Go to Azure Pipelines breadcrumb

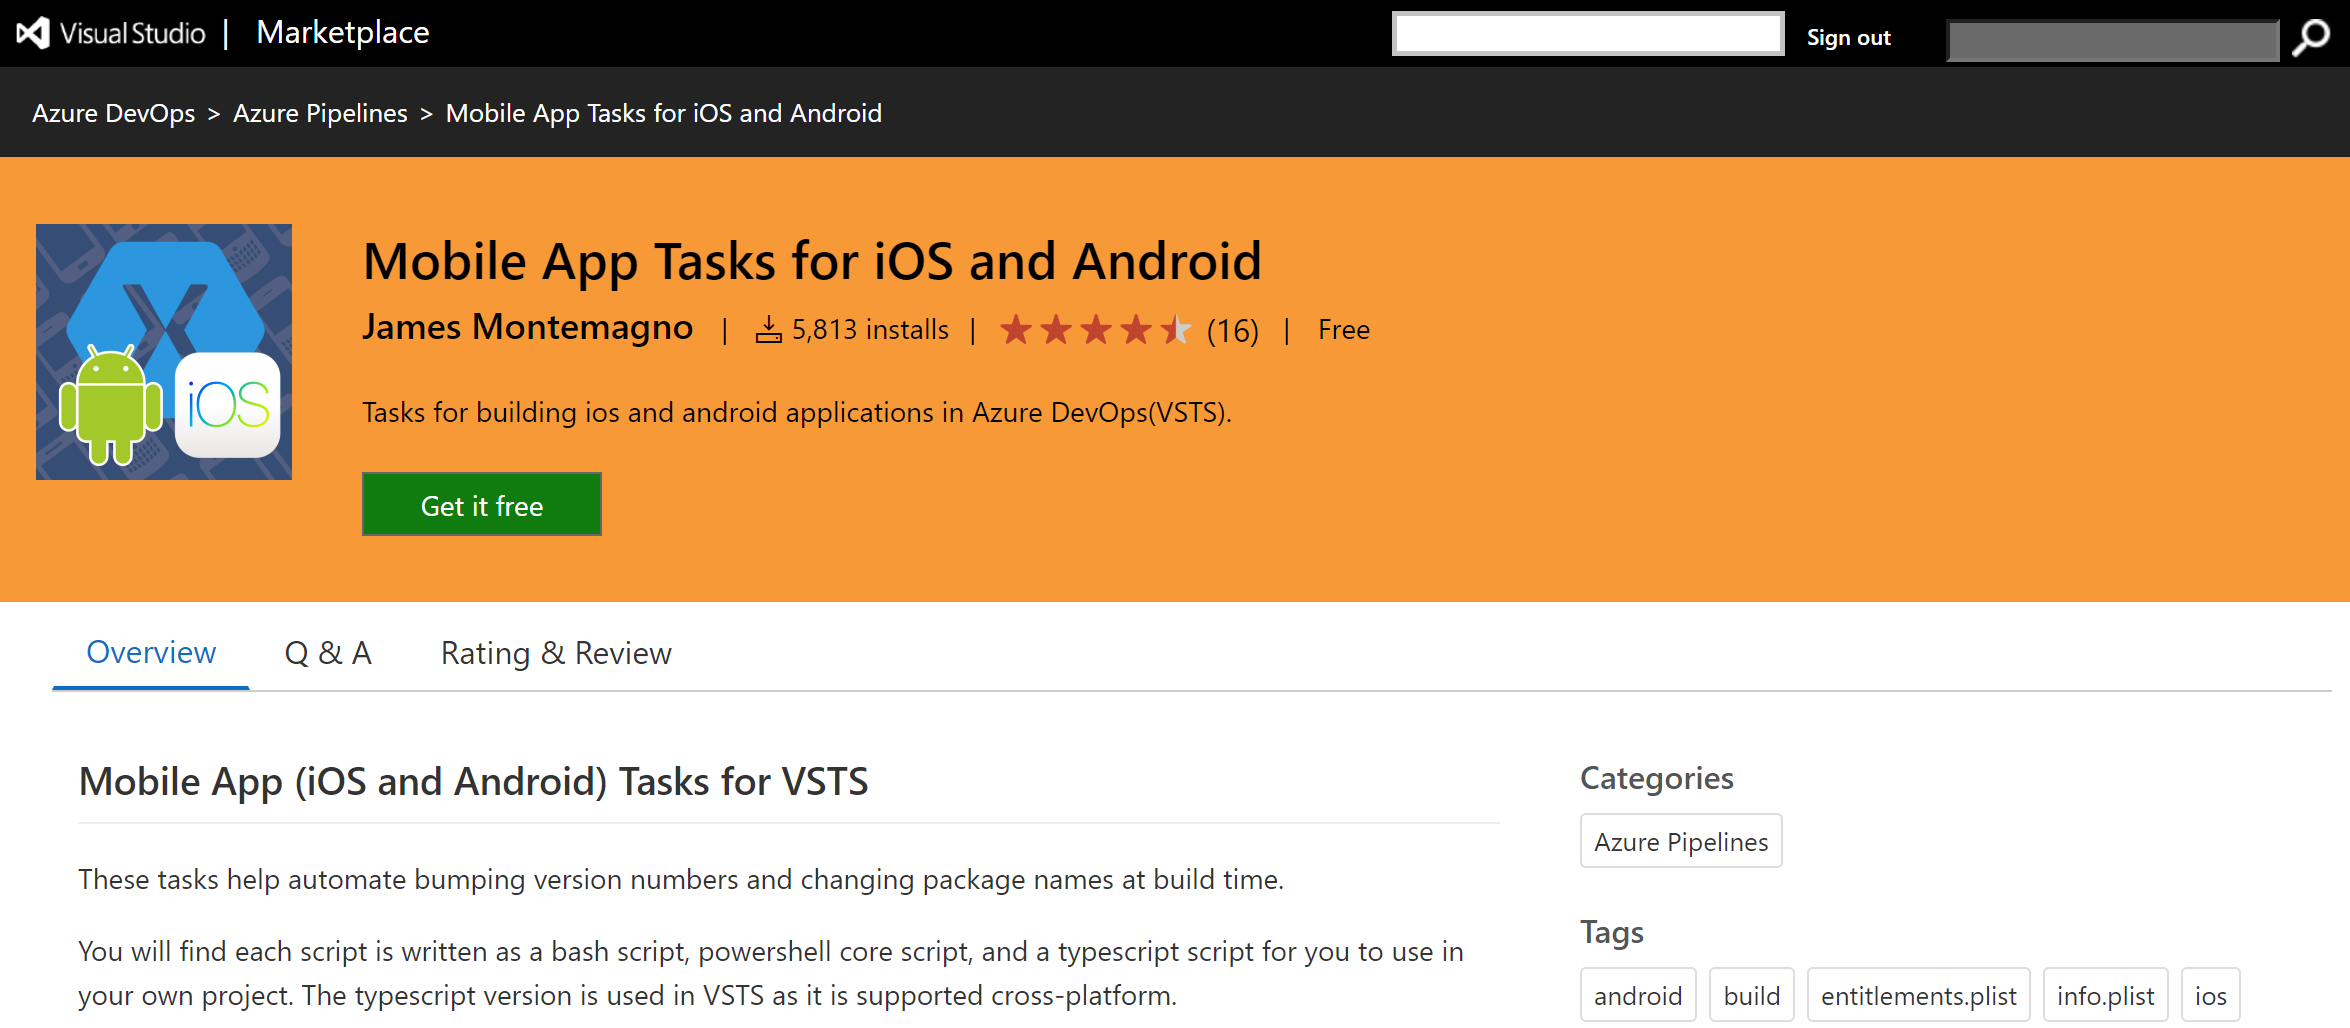pyautogui.click(x=320, y=113)
